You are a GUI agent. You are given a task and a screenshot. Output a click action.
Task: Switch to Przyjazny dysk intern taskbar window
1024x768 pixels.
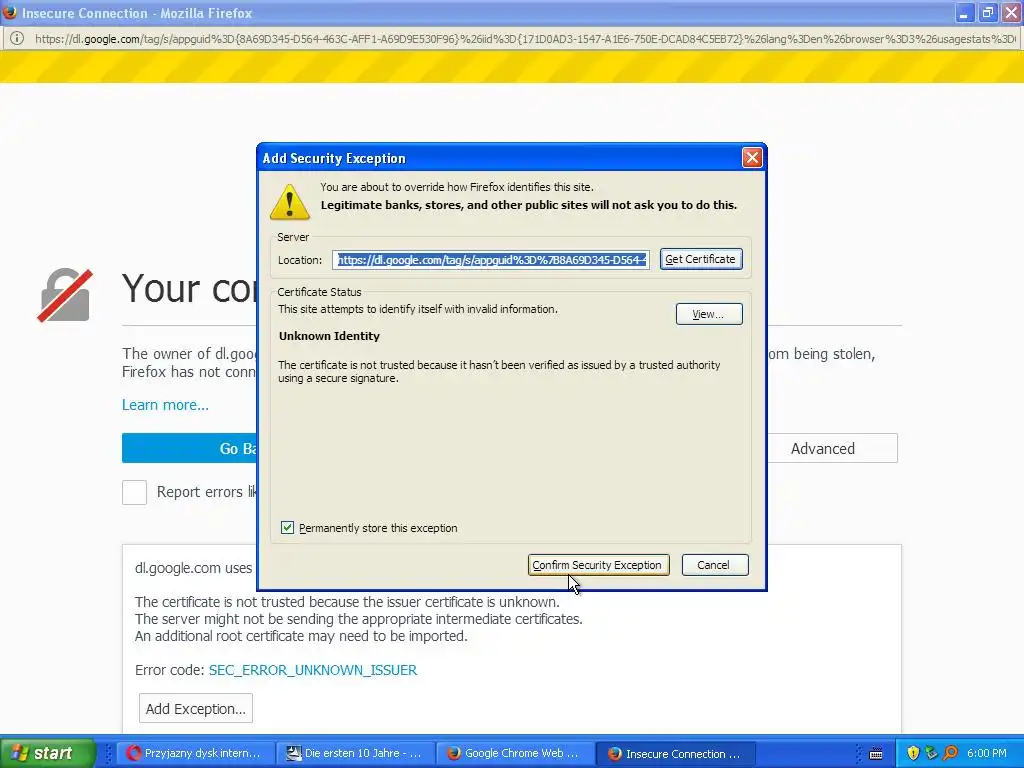click(x=195, y=753)
